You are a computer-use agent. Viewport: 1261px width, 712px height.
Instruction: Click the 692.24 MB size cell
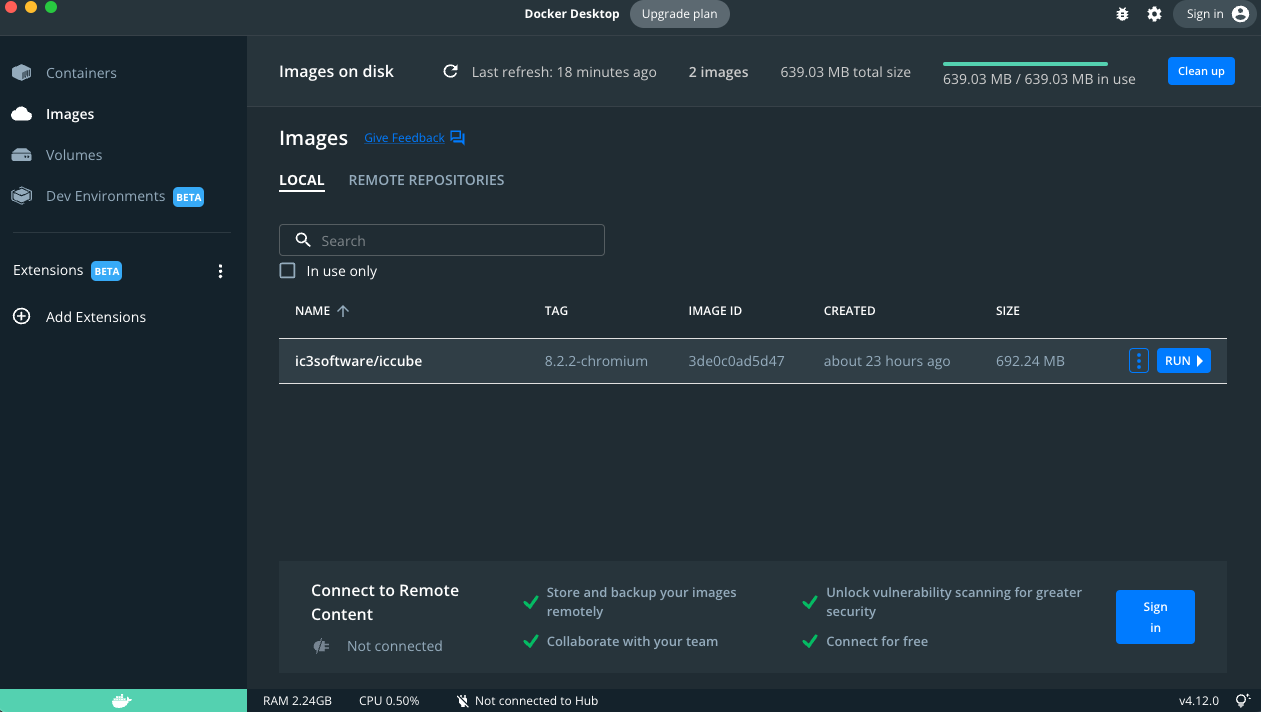(1030, 361)
